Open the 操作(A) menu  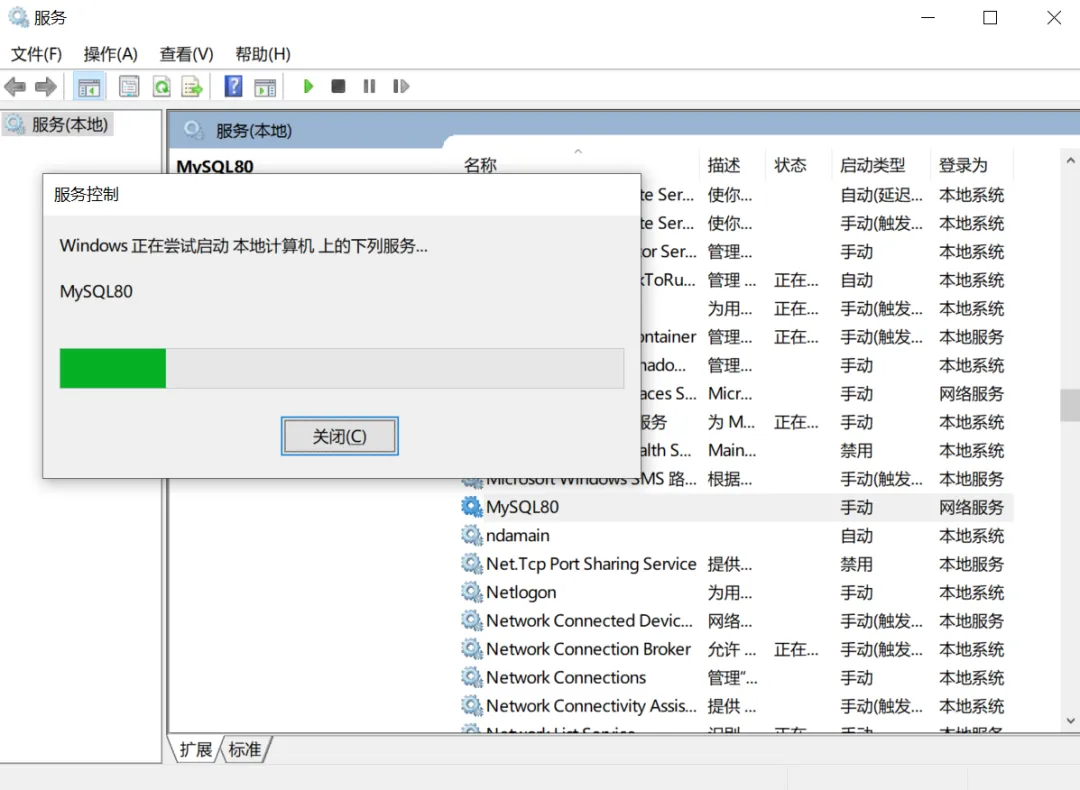click(x=111, y=54)
